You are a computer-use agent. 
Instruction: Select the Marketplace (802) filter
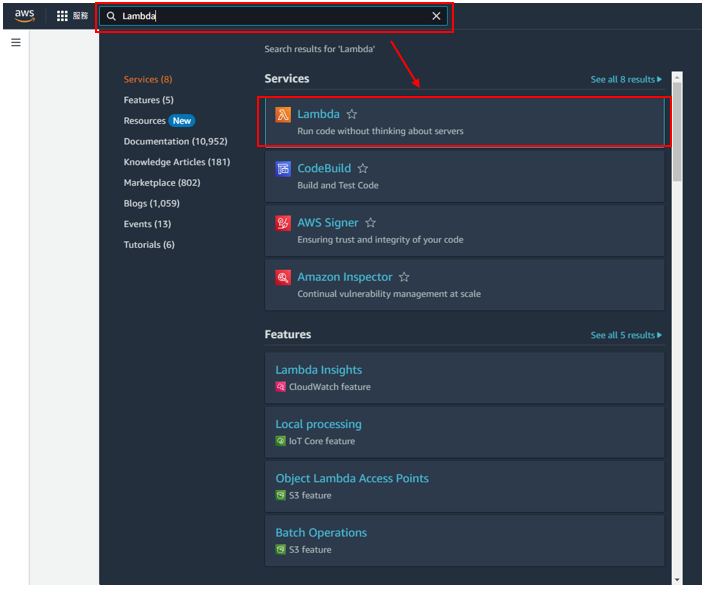pyautogui.click(x=162, y=183)
